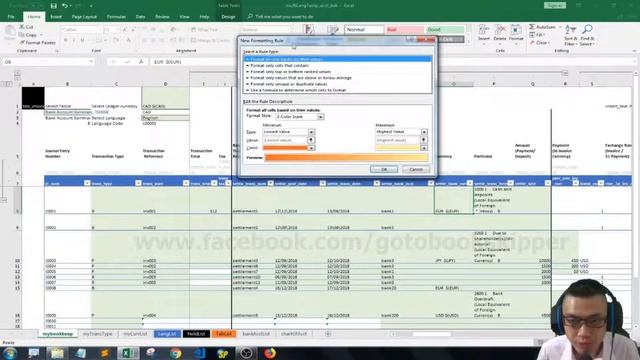Screen dimensions: 640x360
Task: Cancel the New Formatting Rule dialog
Action: point(416,169)
